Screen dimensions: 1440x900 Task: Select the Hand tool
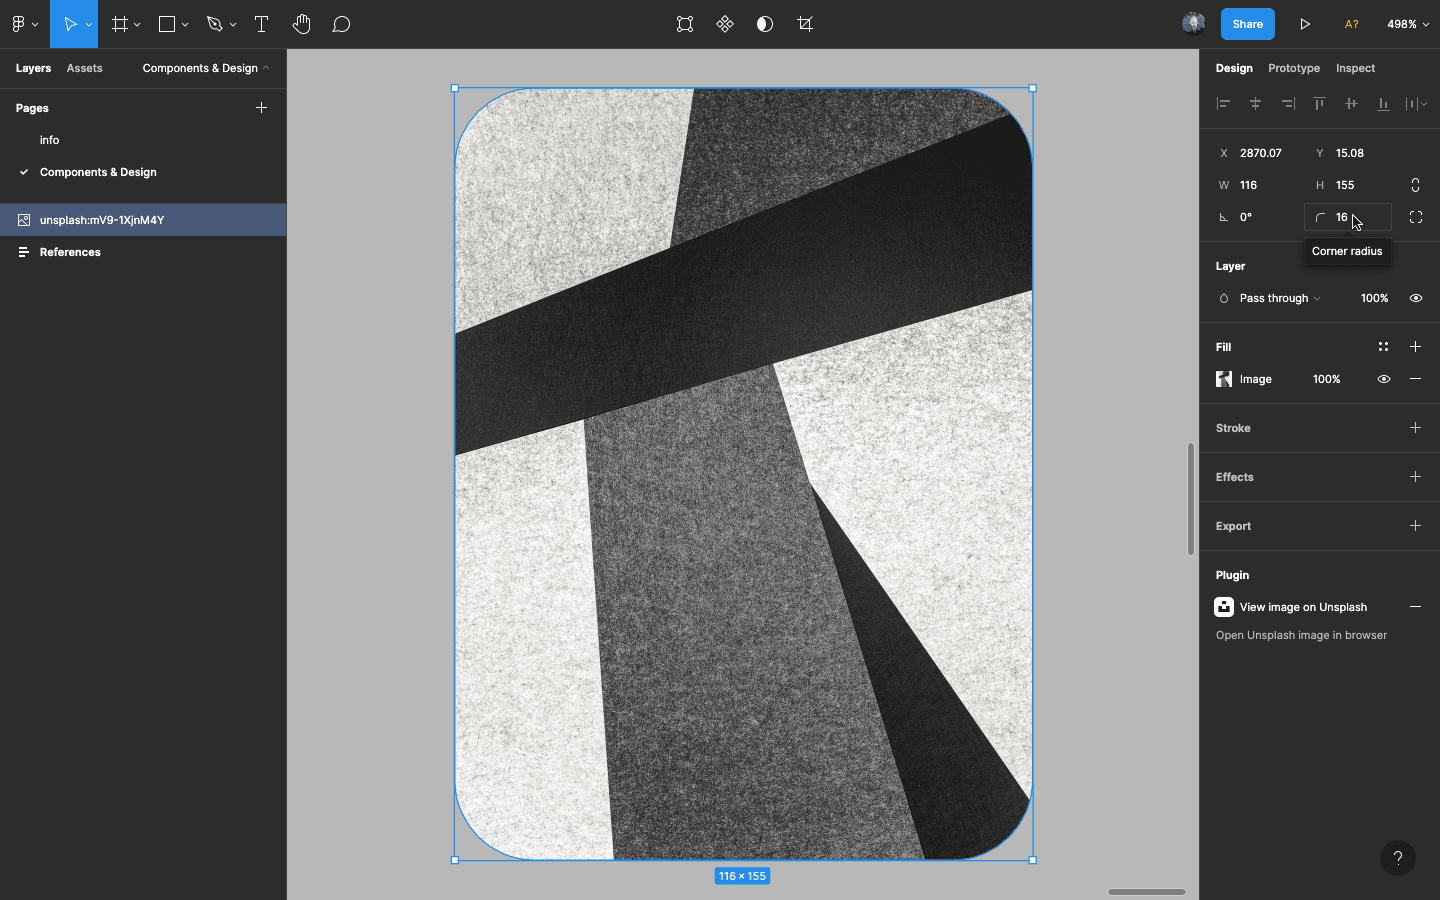click(x=301, y=24)
